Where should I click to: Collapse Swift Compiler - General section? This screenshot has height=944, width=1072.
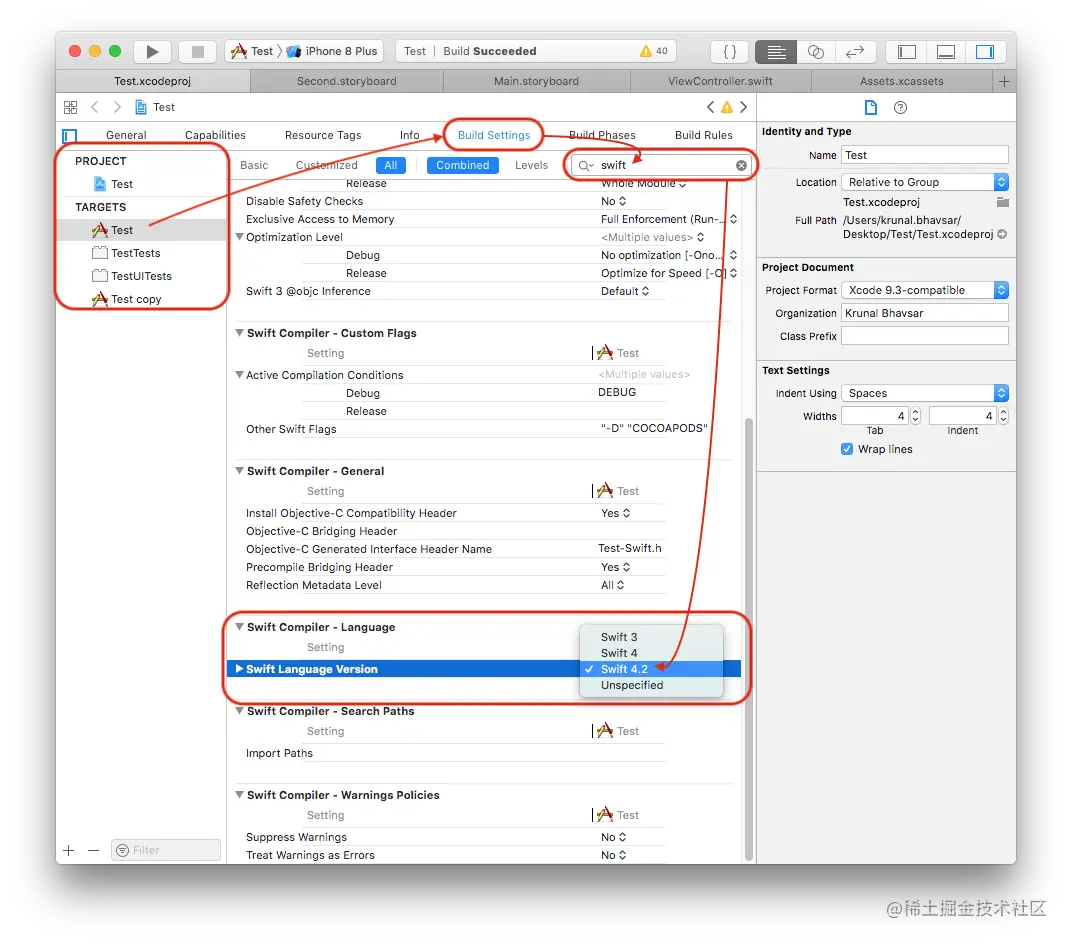tap(239, 471)
